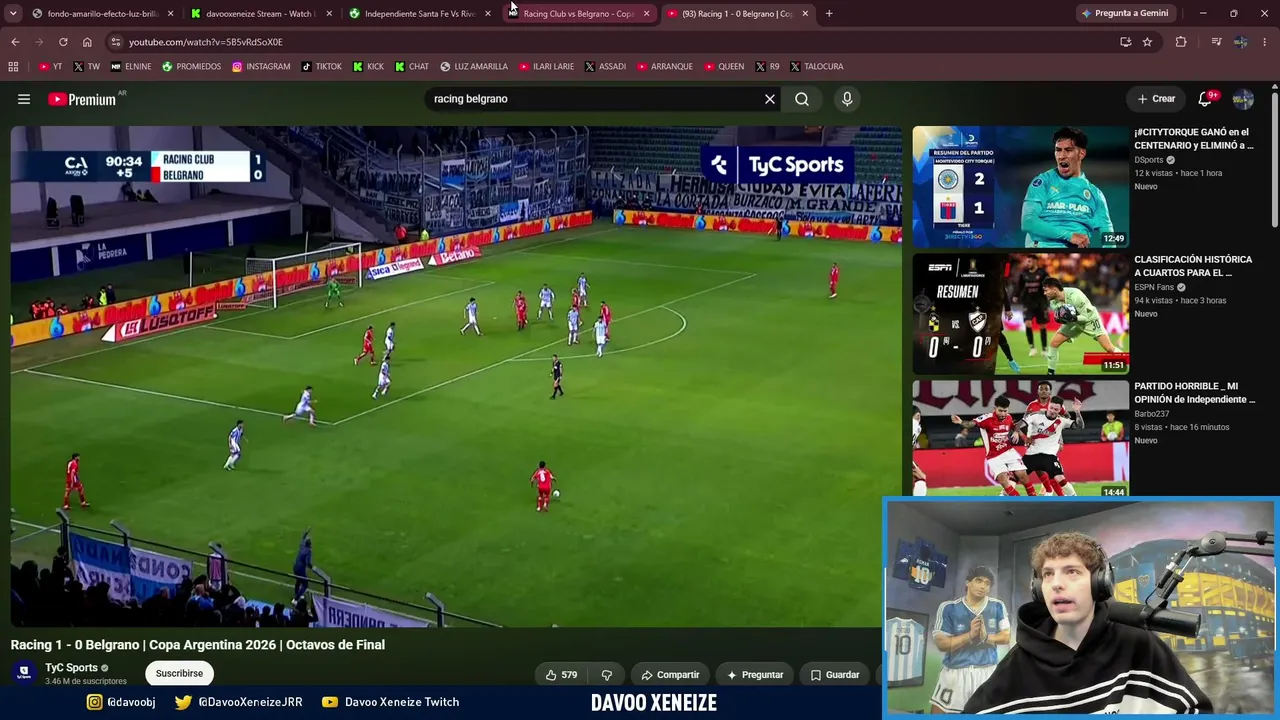Open the YT bookmark
Viewport: 1280px width, 720px height.
click(50, 67)
